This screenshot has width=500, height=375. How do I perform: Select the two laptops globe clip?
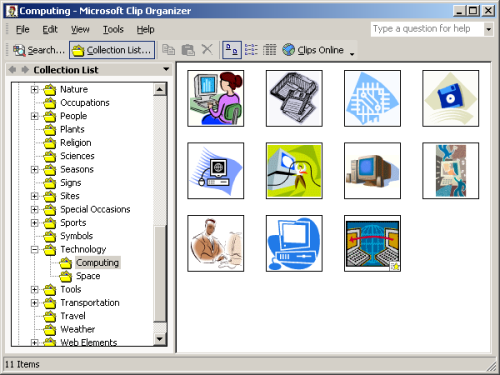[372, 243]
